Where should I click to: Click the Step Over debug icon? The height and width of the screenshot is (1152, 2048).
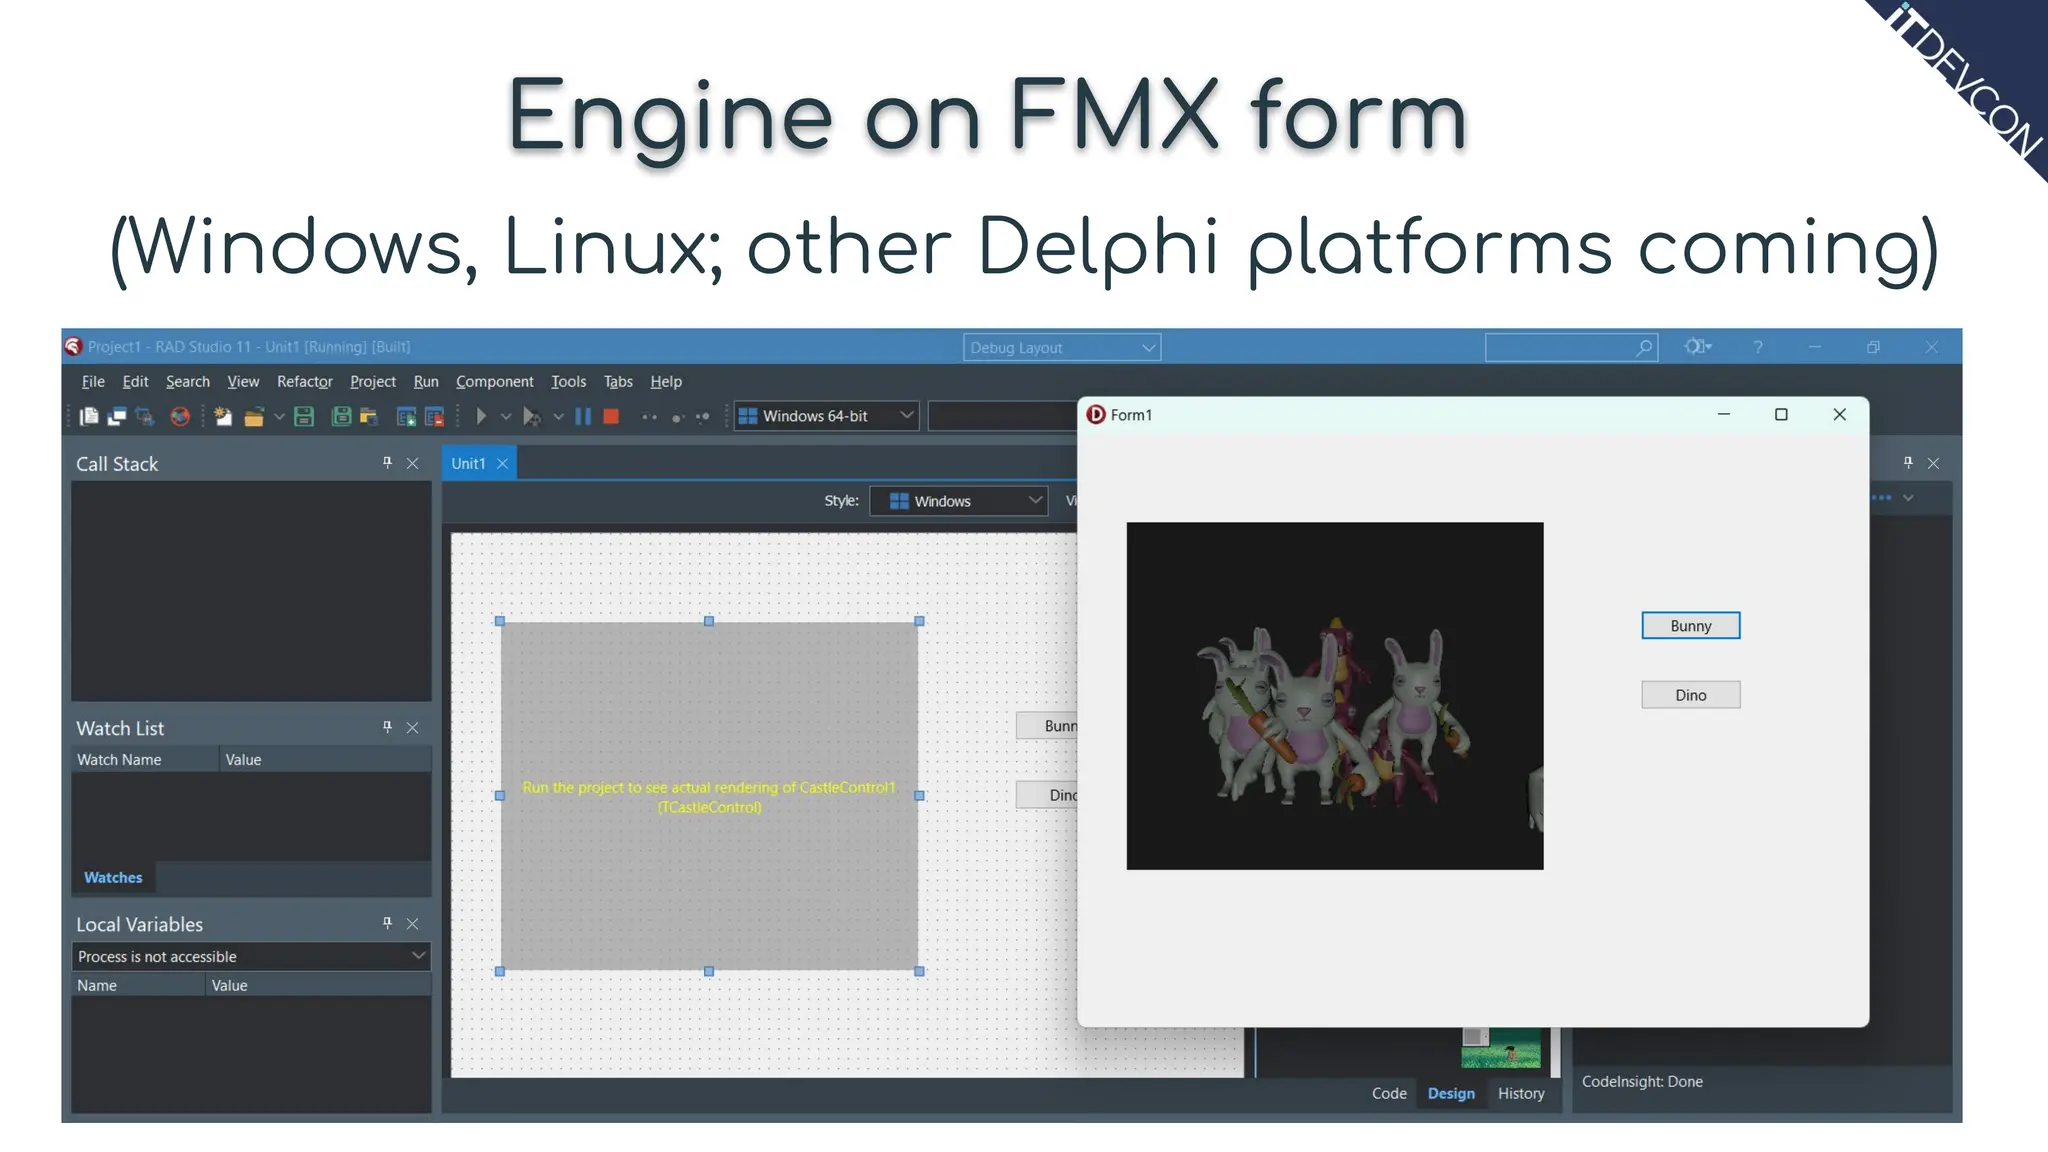[649, 416]
